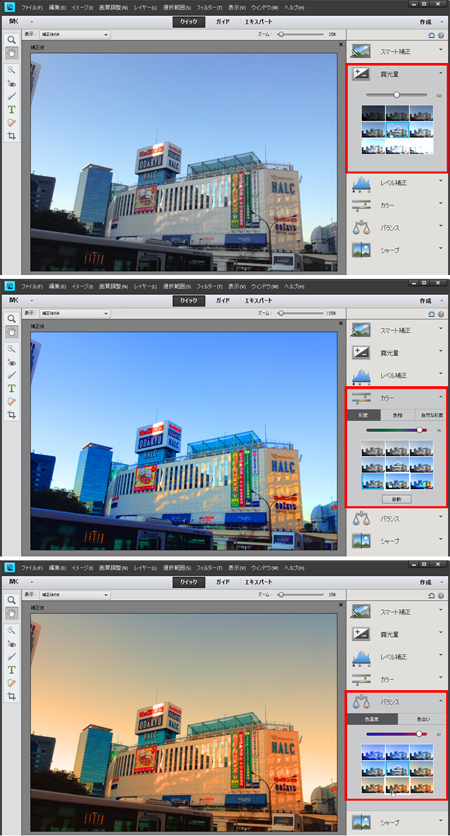Select the Zoom tool in the top window
The width and height of the screenshot is (450, 836).
click(x=11, y=40)
